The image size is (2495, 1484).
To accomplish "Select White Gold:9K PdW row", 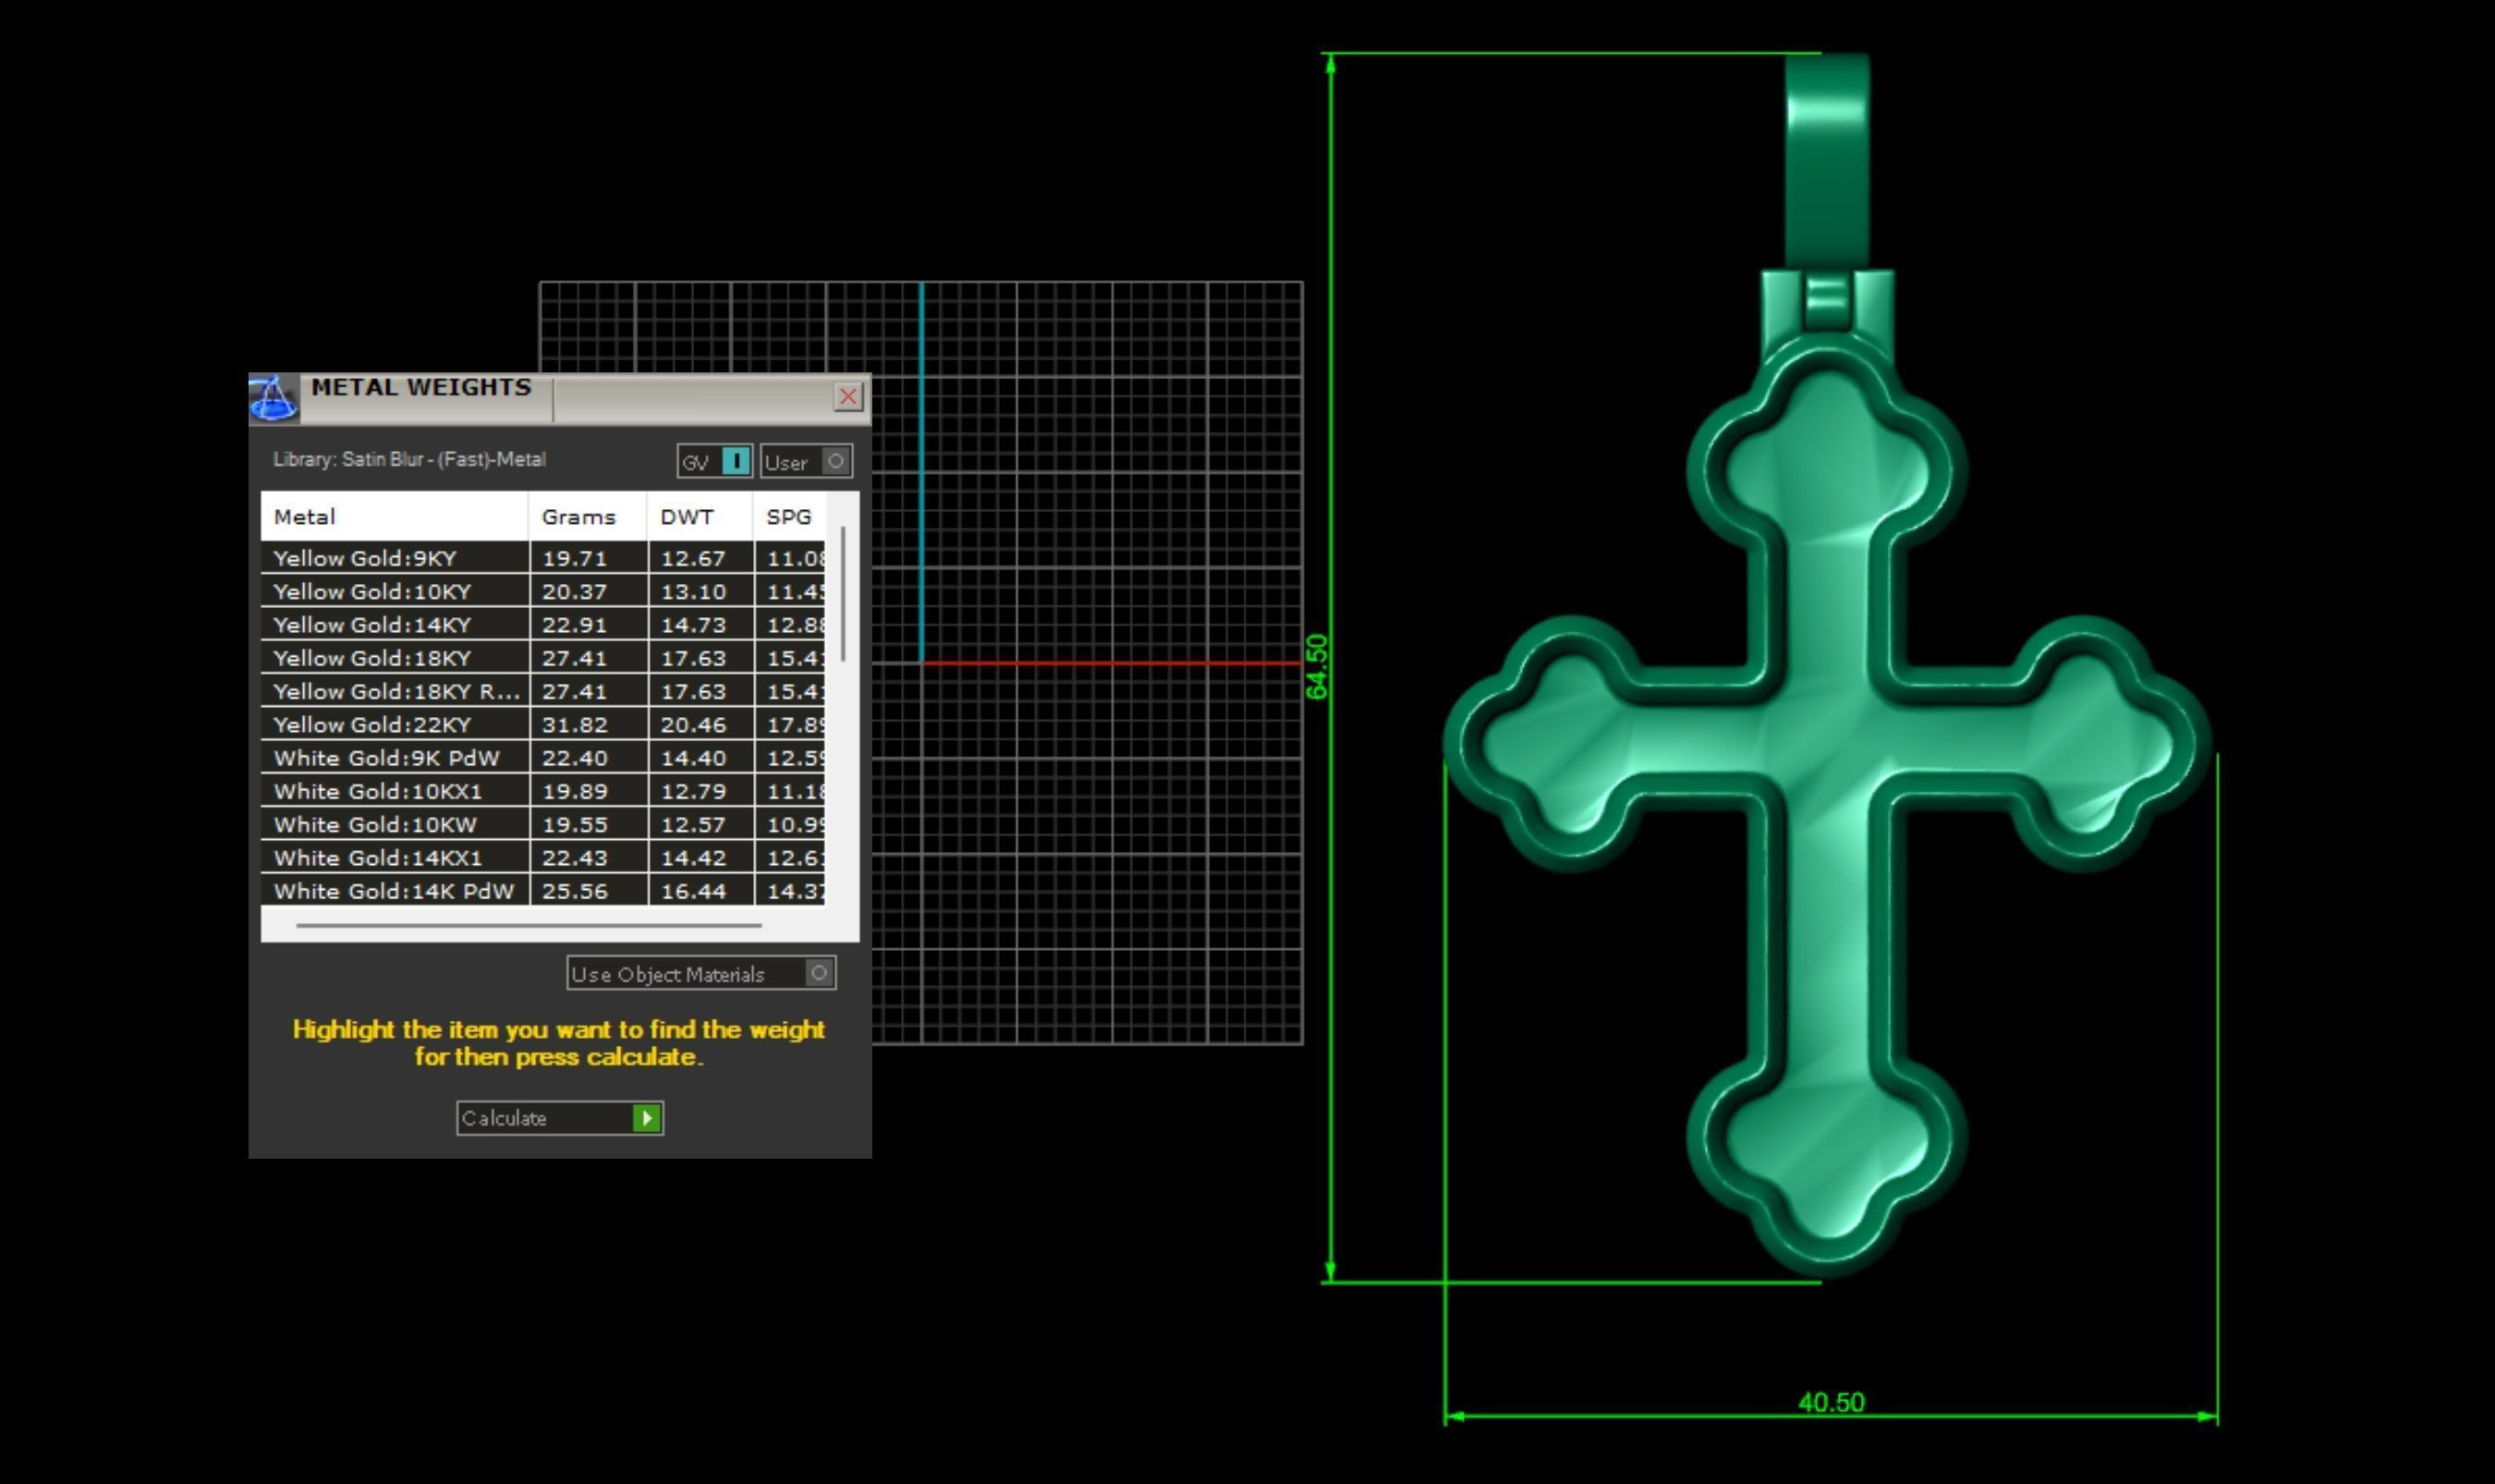I will click(543, 758).
